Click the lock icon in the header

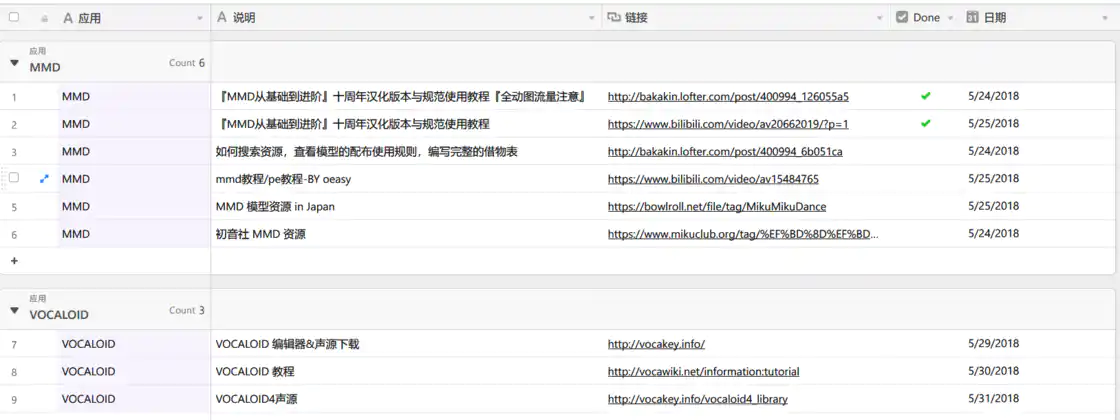(x=45, y=19)
